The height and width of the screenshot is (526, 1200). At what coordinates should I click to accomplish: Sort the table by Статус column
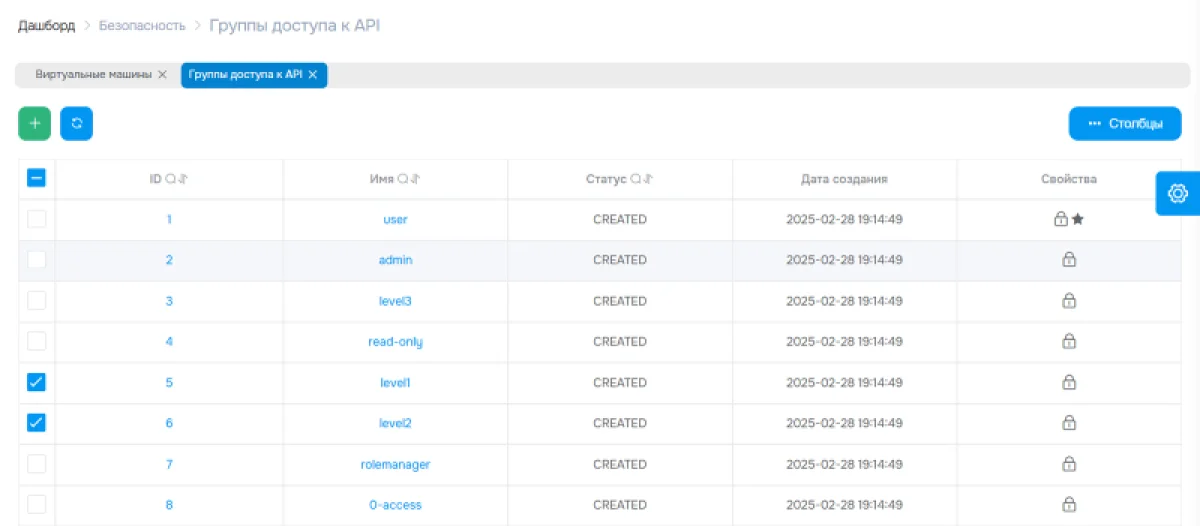click(x=647, y=179)
